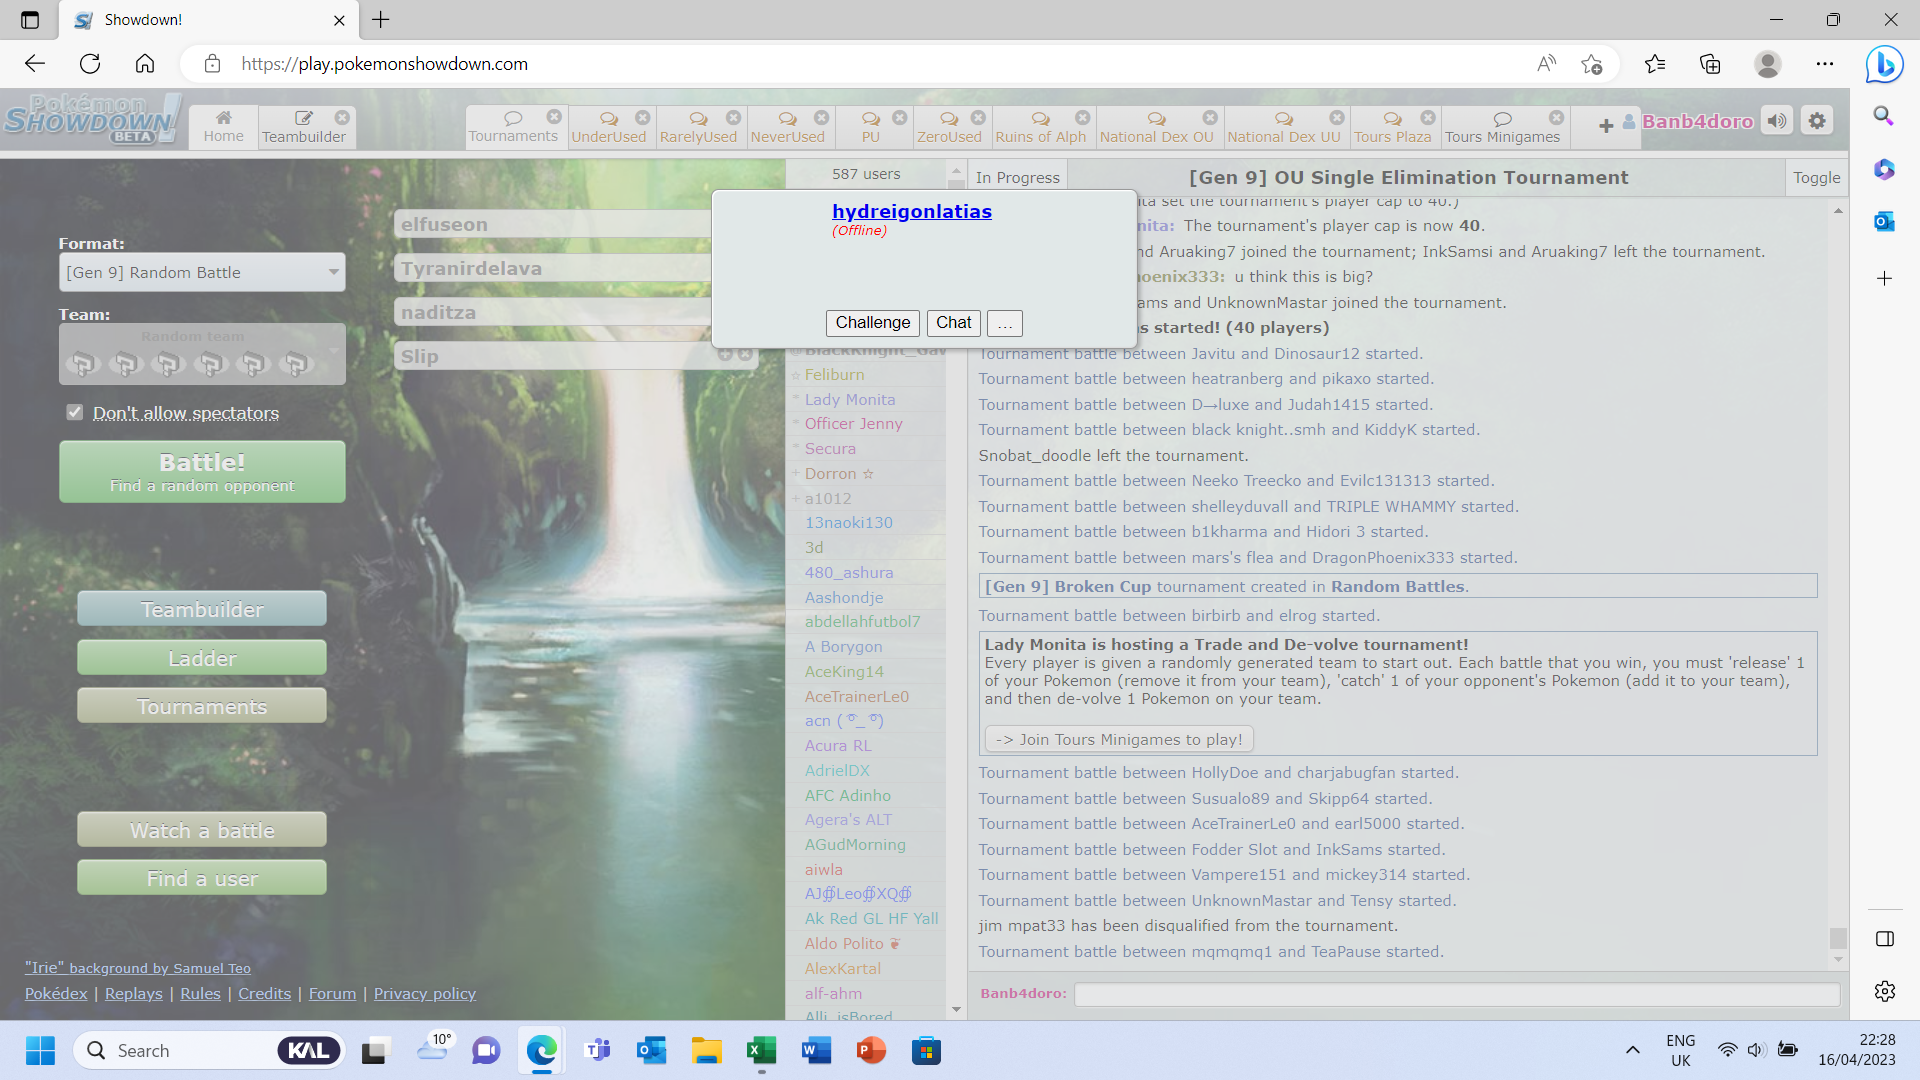Viewport: 1920px width, 1080px height.
Task: Uncheck Don't allow spectators checkbox
Action: tap(75, 412)
